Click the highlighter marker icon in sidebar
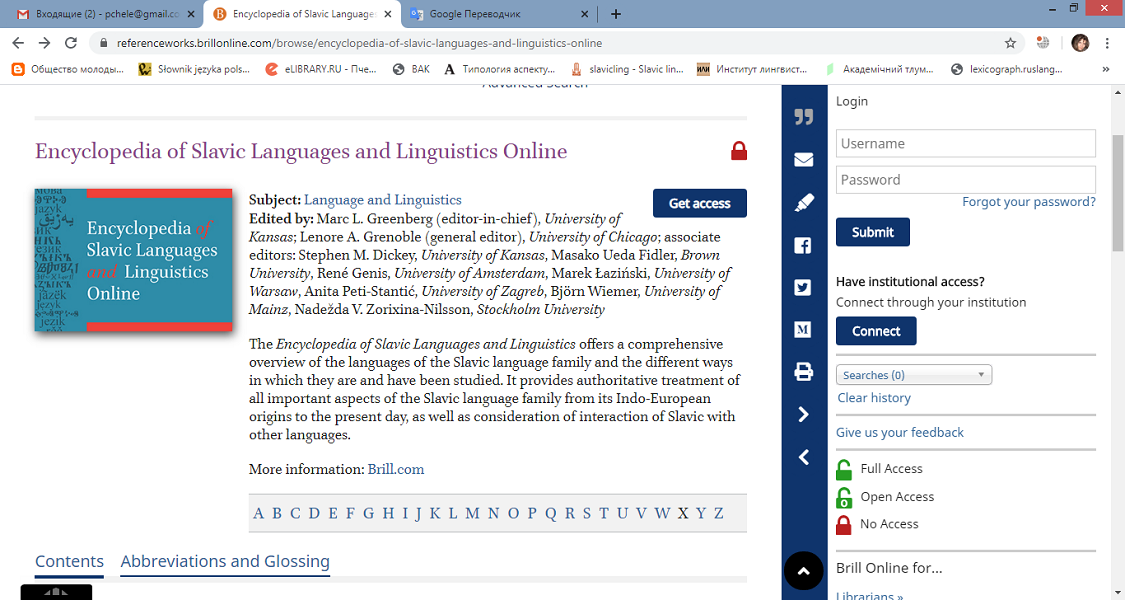1125x600 pixels. tap(804, 203)
